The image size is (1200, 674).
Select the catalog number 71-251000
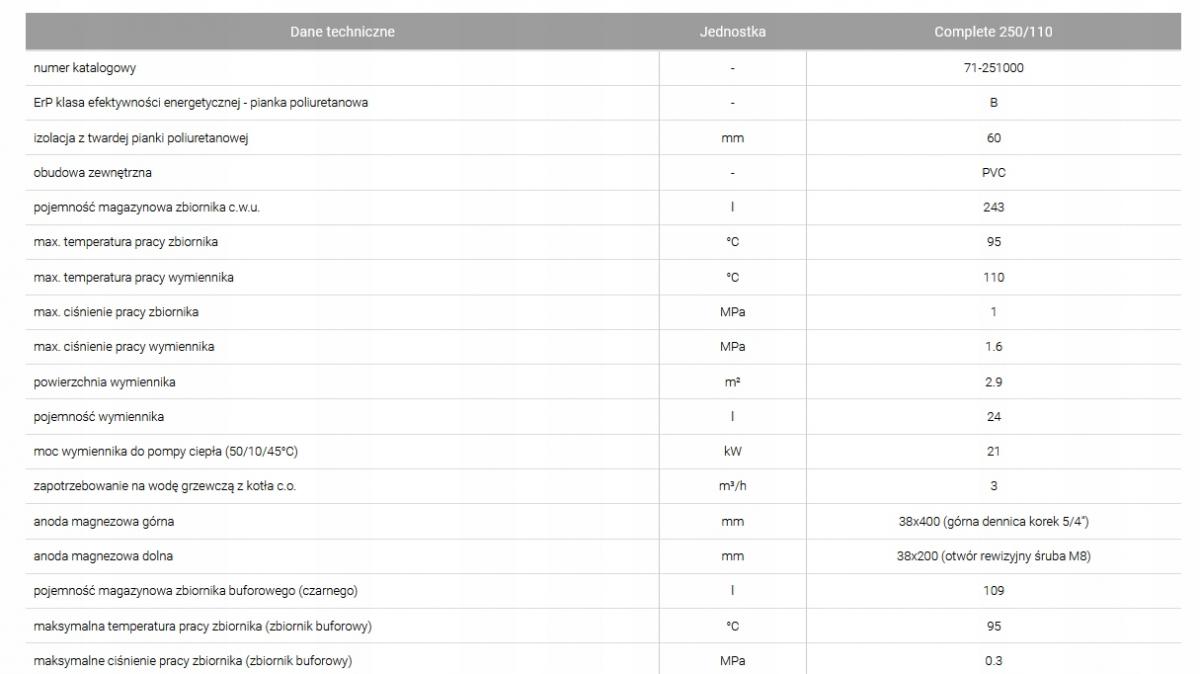(x=993, y=68)
